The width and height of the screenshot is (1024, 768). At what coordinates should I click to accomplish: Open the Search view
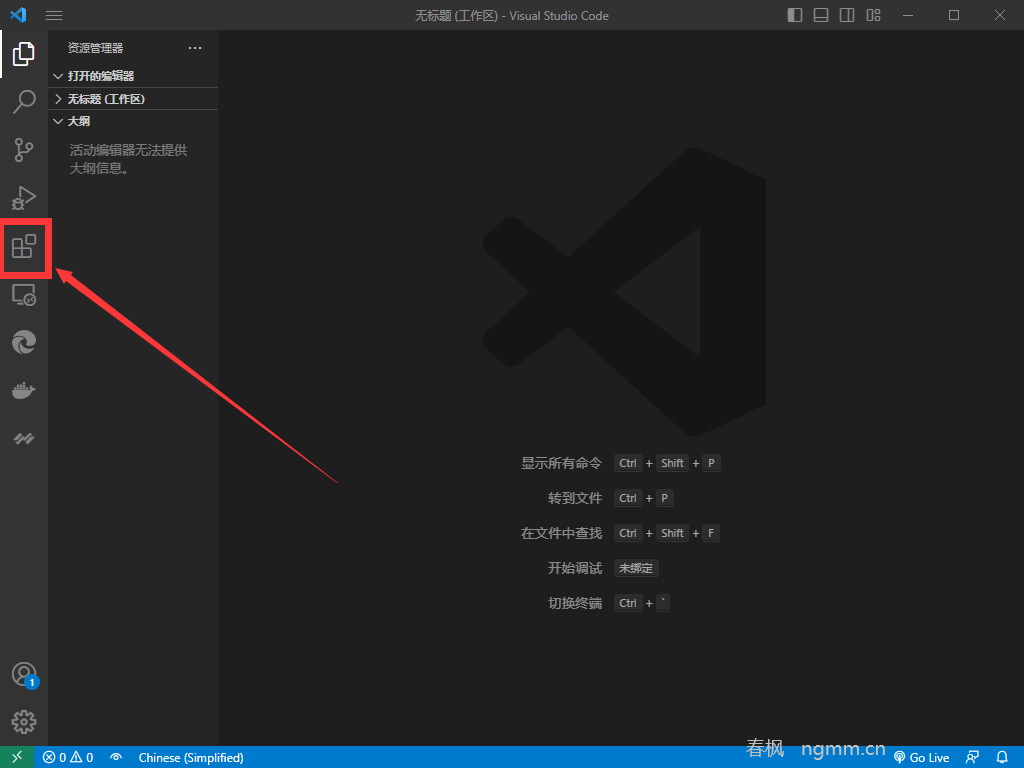[x=24, y=102]
